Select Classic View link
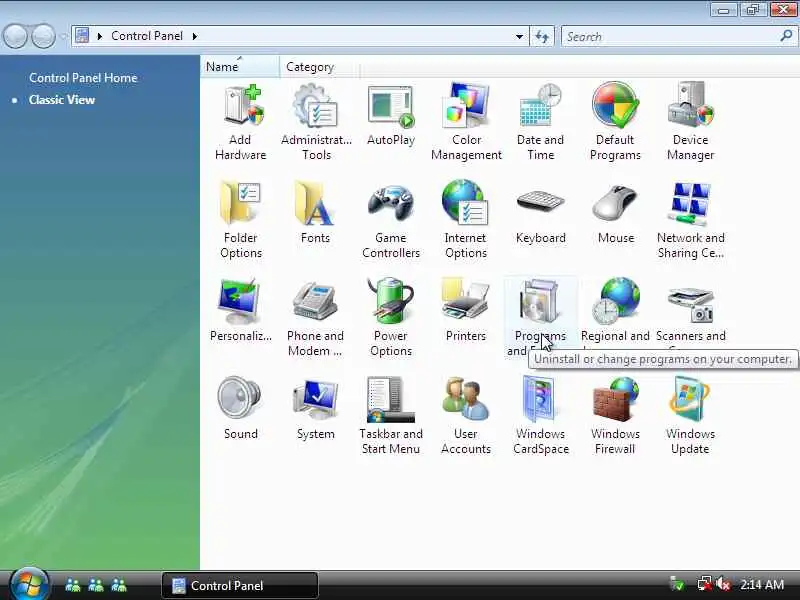Screen dimensions: 800x600 (x=62, y=99)
